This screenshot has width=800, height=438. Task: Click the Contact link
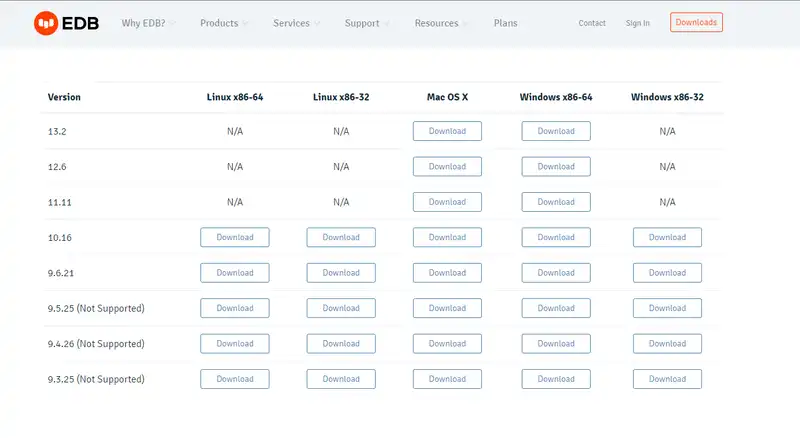[592, 23]
